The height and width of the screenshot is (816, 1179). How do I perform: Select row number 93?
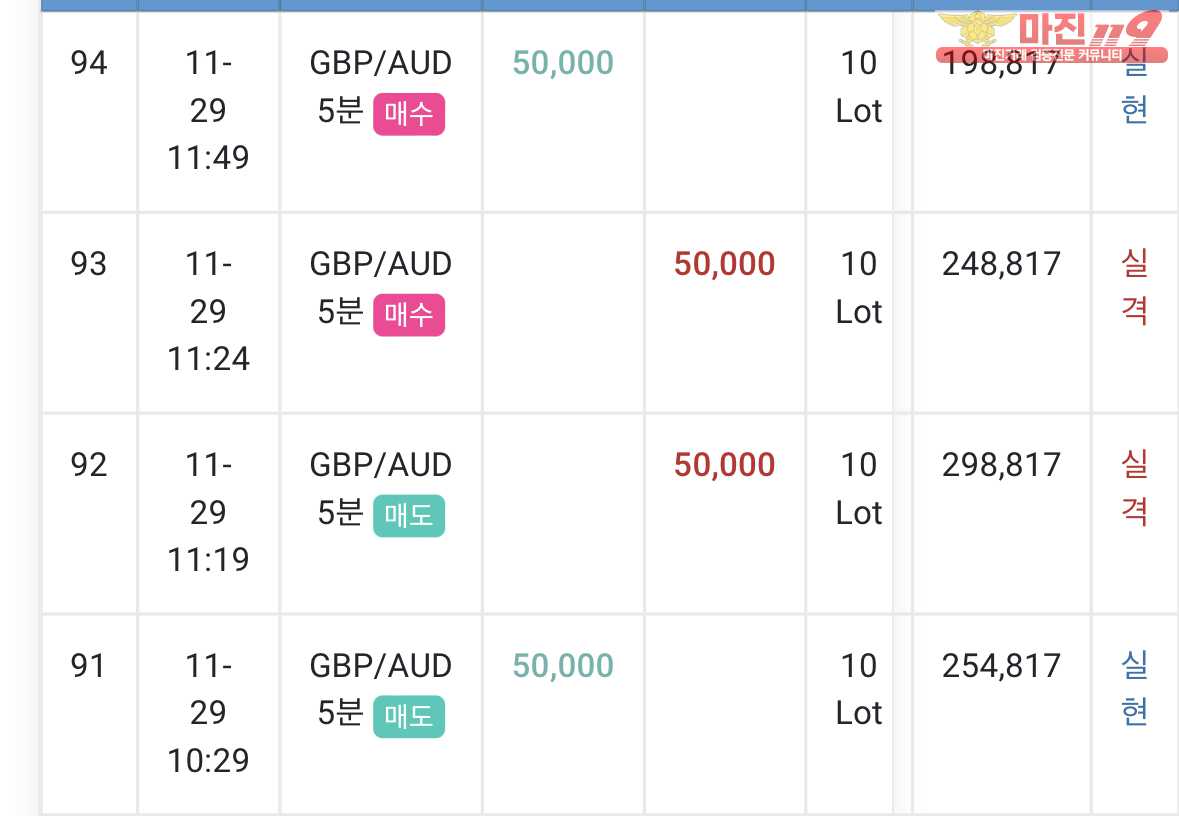pyautogui.click(x=89, y=263)
